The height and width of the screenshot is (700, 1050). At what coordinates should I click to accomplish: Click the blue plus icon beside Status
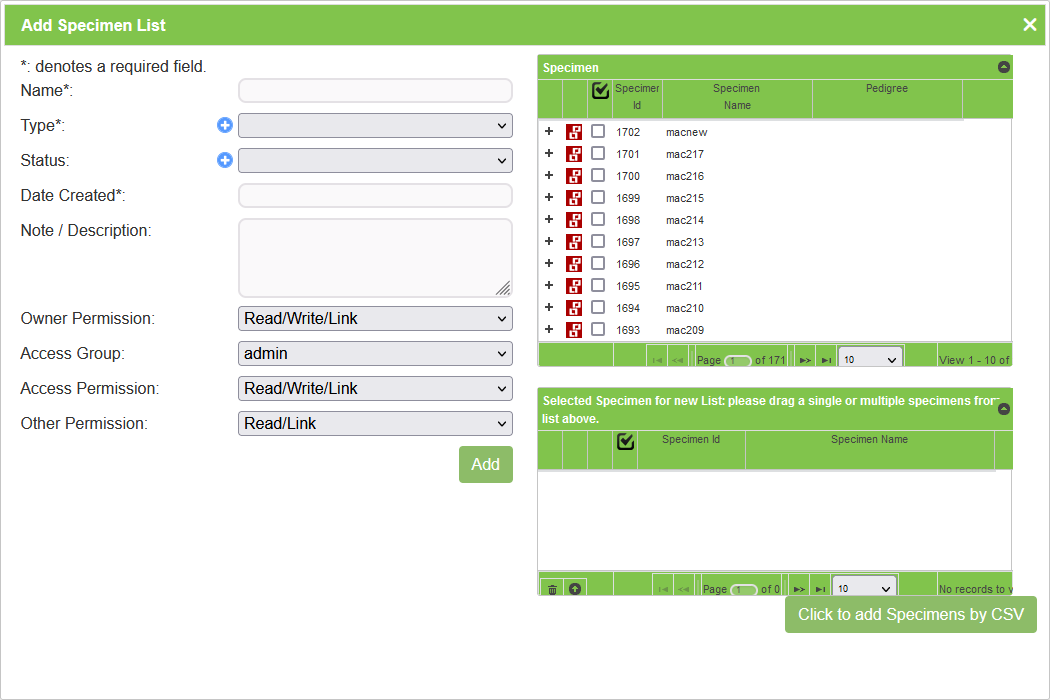pos(225,160)
